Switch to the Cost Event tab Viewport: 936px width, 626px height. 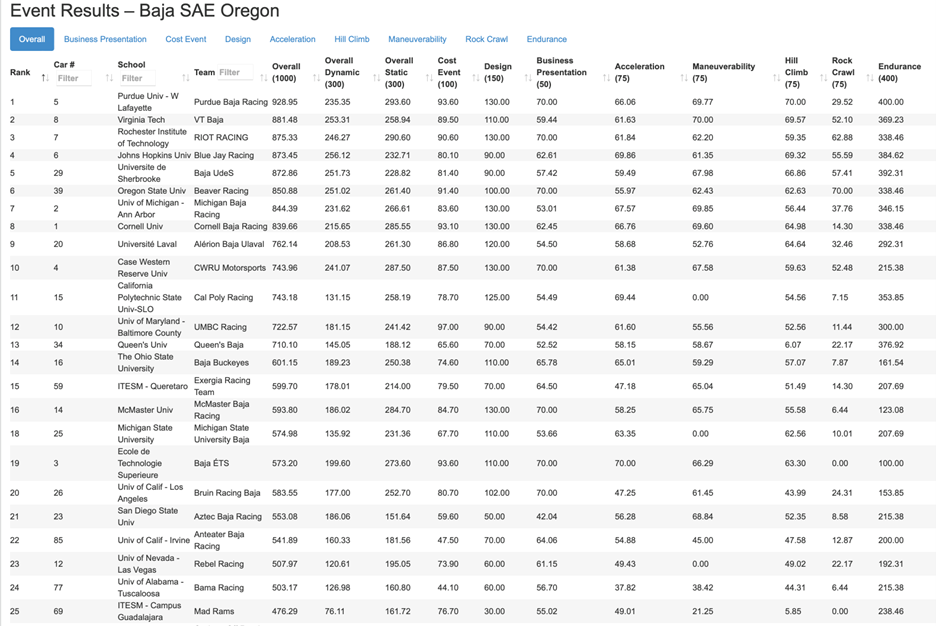pos(186,39)
